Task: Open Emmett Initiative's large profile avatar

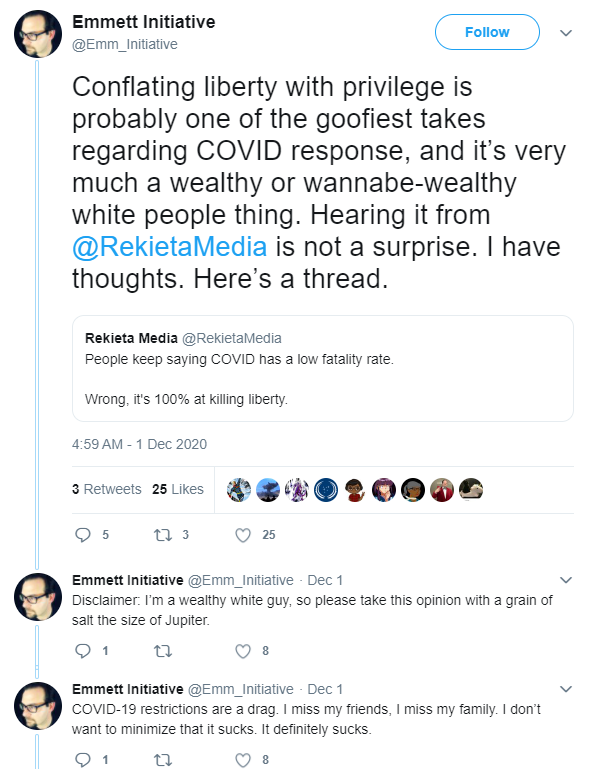Action: tap(38, 34)
